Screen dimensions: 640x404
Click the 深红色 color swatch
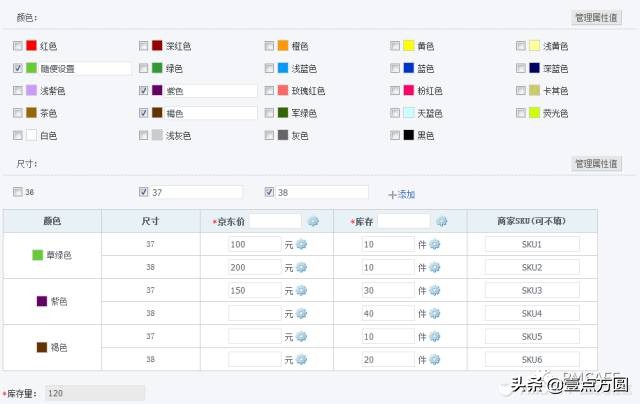pyautogui.click(x=157, y=45)
